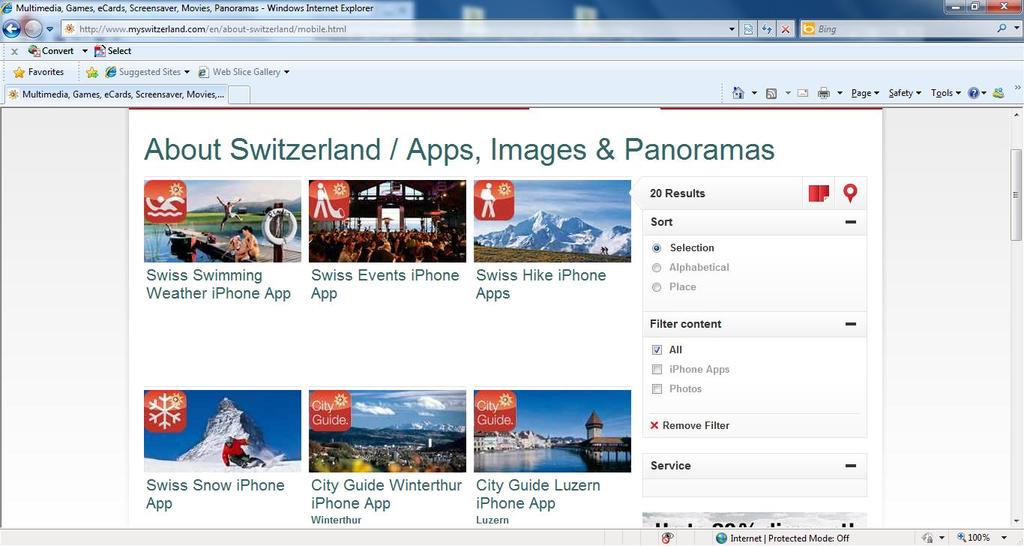Click the scrollbar down arrow
Screen dimensions: 1024x546
pyautogui.click(x=1016, y=521)
